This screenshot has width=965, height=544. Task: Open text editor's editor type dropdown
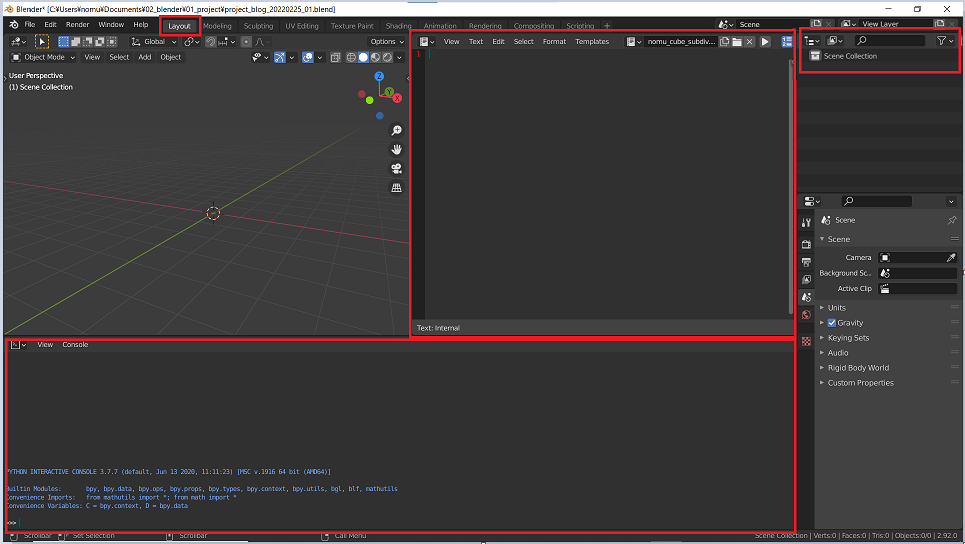tap(426, 42)
